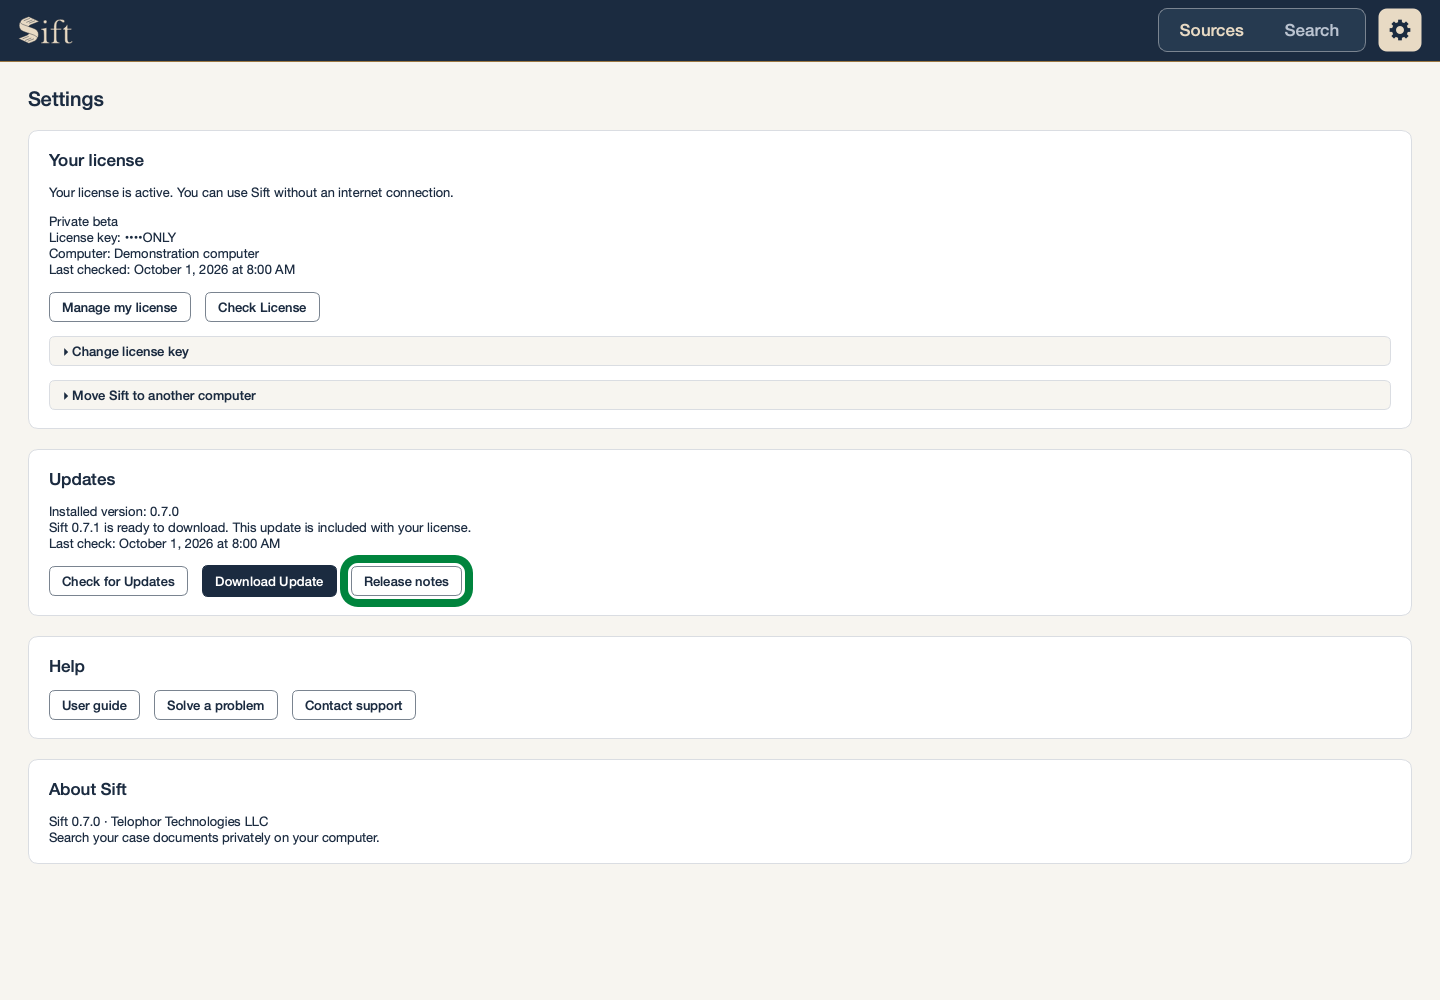Open Solve a problem help
Image resolution: width=1440 pixels, height=1000 pixels.
[x=216, y=705]
